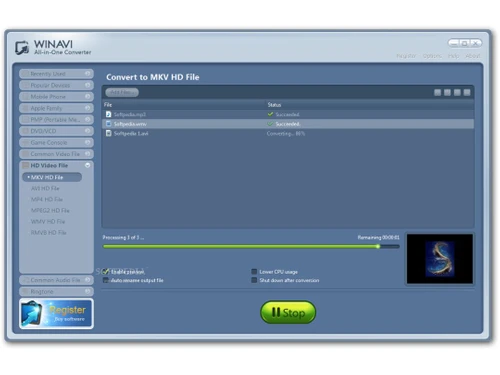The image size is (500, 375).
Task: Select WMV HD File format
Action: 48,221
